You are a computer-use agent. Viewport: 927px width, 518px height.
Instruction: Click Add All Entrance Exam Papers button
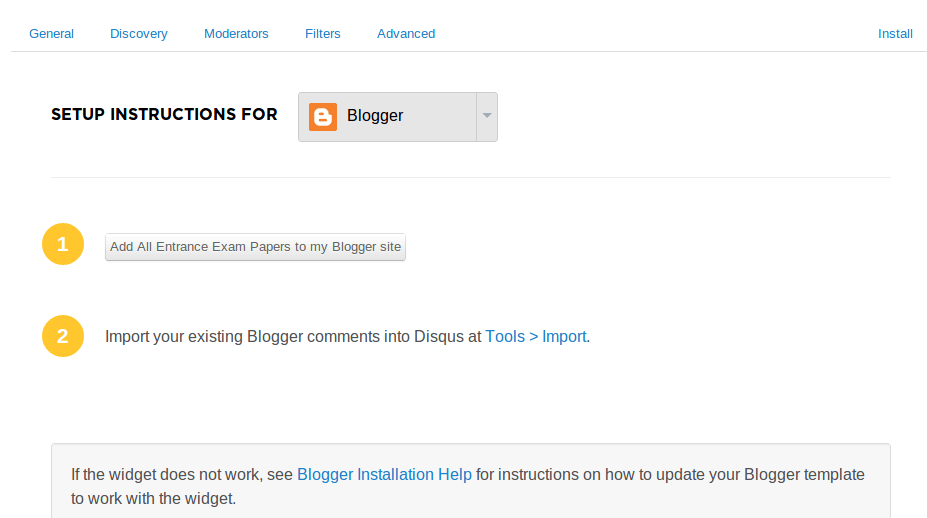pyautogui.click(x=255, y=247)
